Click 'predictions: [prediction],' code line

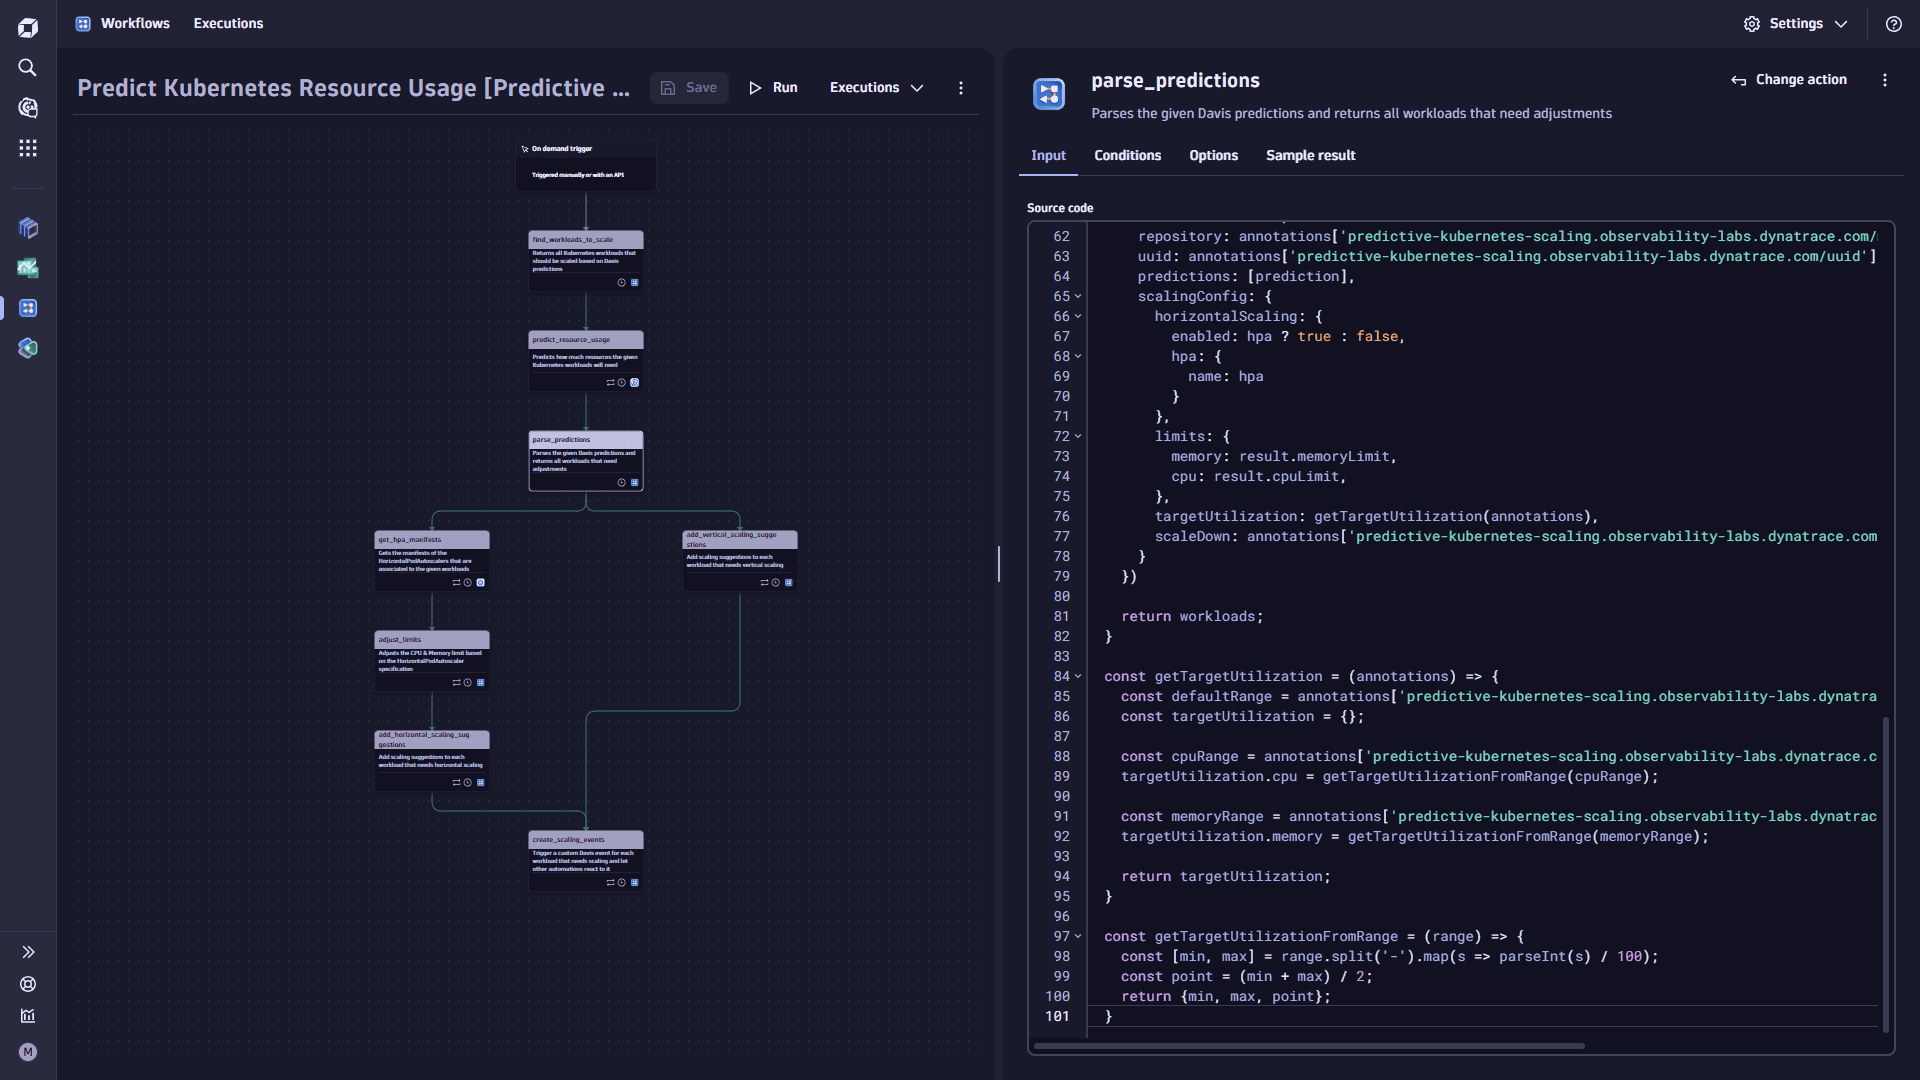click(1246, 277)
